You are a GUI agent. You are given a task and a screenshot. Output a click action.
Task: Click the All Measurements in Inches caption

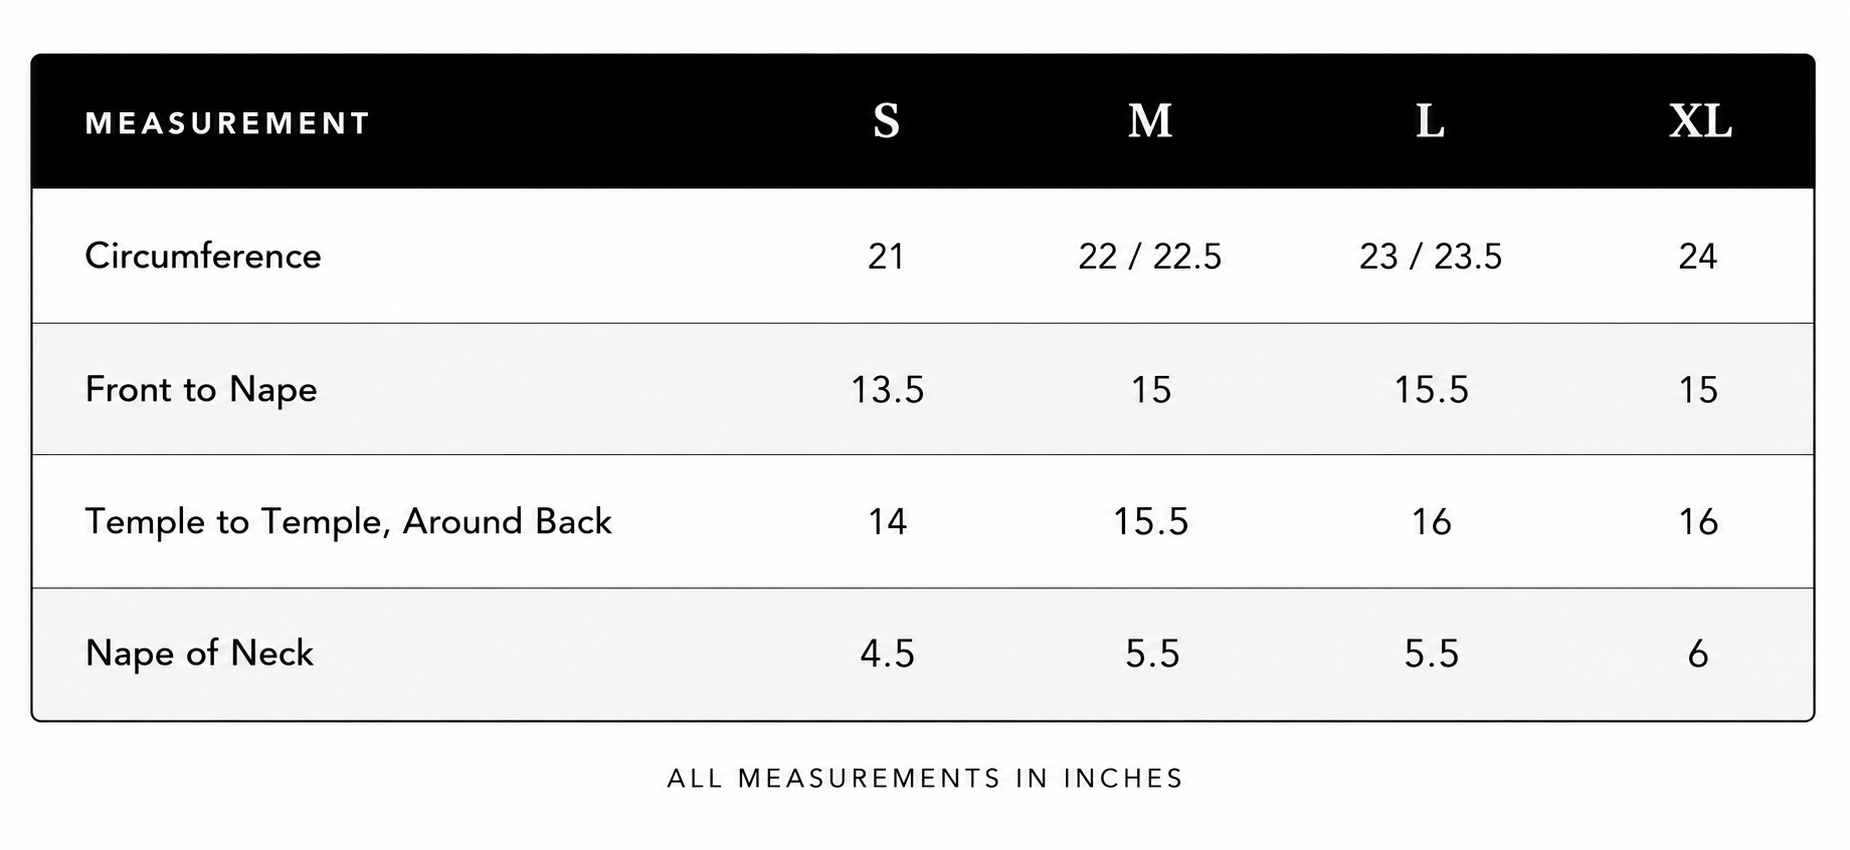click(x=925, y=778)
